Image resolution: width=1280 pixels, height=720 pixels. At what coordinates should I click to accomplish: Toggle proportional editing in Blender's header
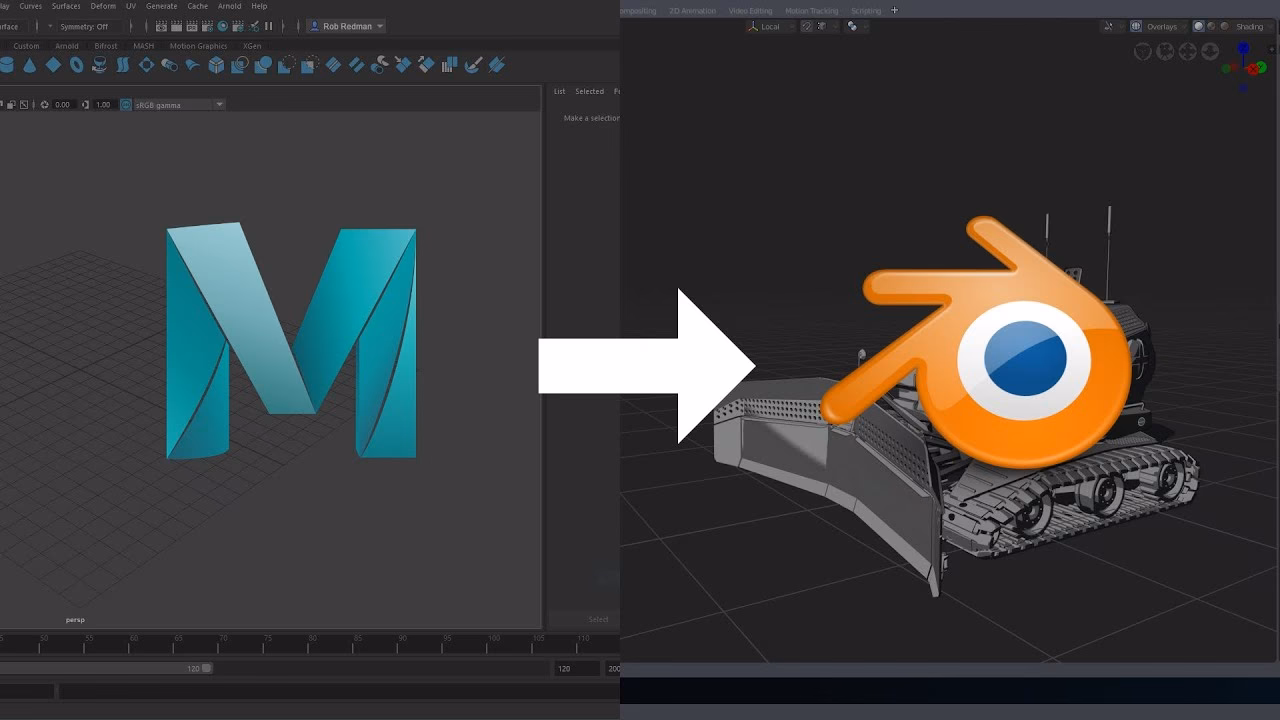[x=852, y=26]
